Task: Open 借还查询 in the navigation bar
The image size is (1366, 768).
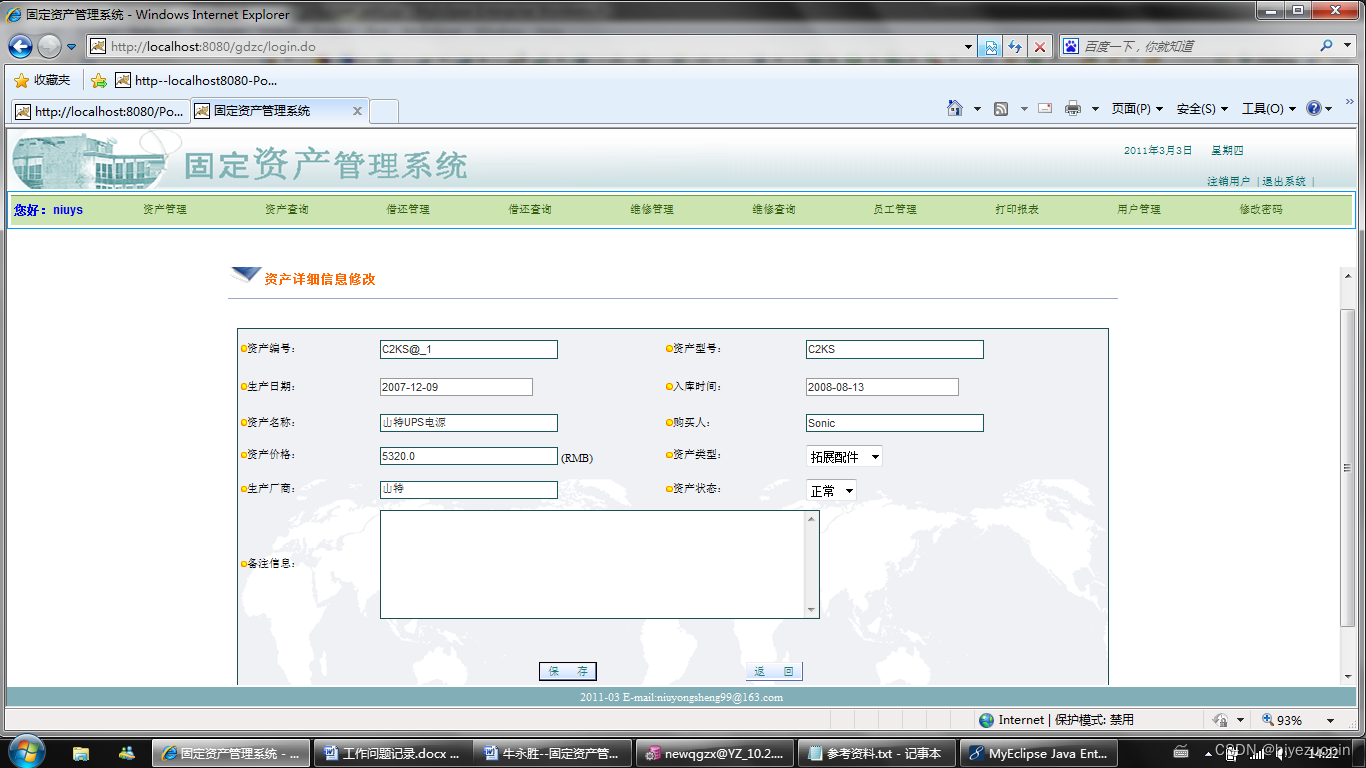Action: pos(530,210)
